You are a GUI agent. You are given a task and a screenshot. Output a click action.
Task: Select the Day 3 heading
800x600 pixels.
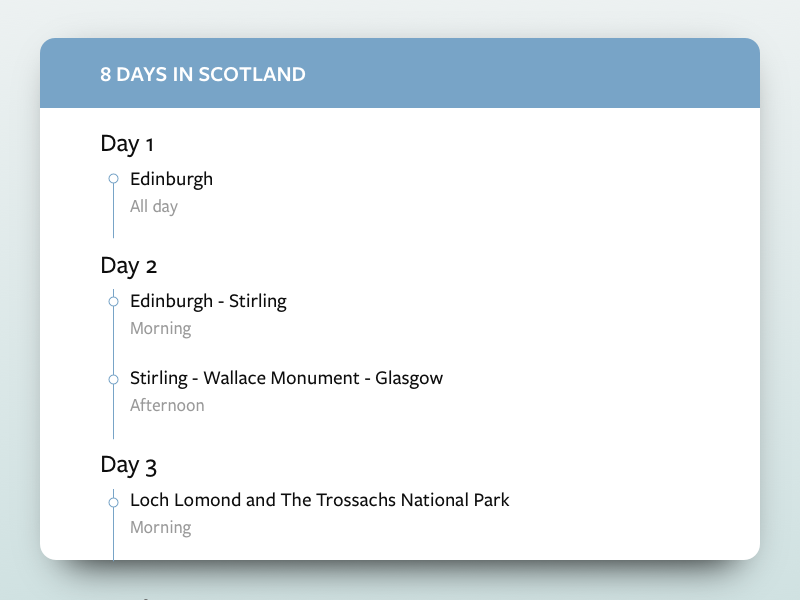[129, 465]
